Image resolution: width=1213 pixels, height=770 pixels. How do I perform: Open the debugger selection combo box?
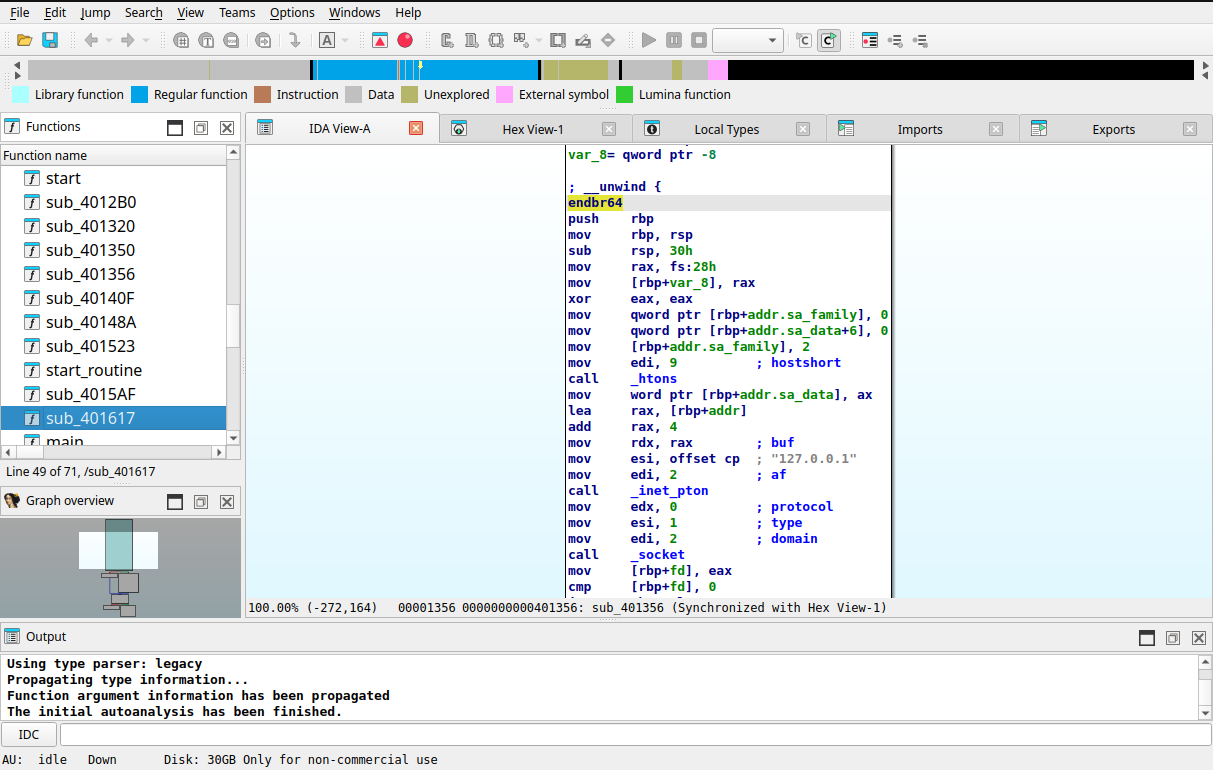748,40
